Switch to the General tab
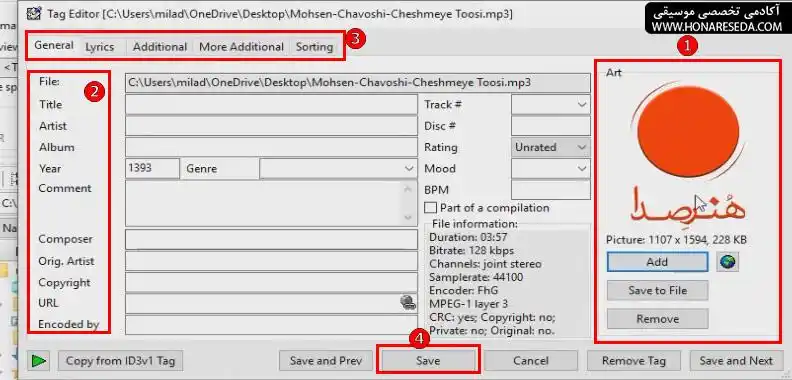 [54, 45]
